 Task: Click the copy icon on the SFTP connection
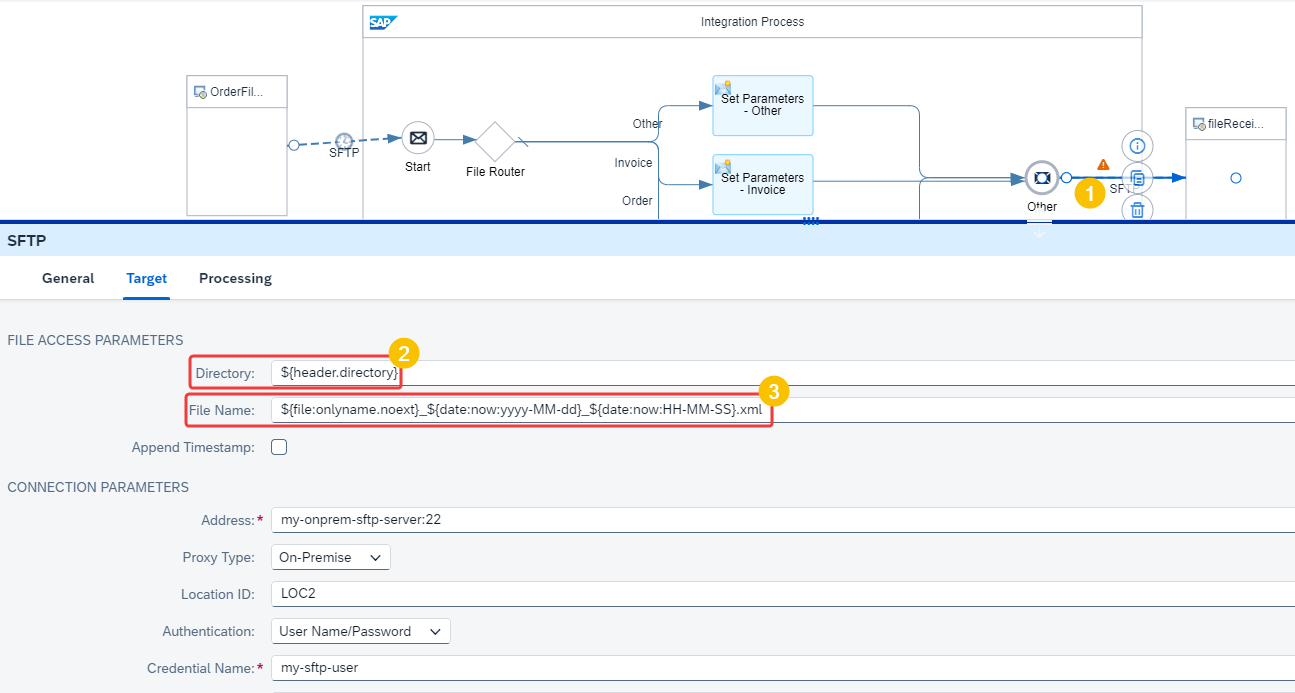tap(1137, 178)
